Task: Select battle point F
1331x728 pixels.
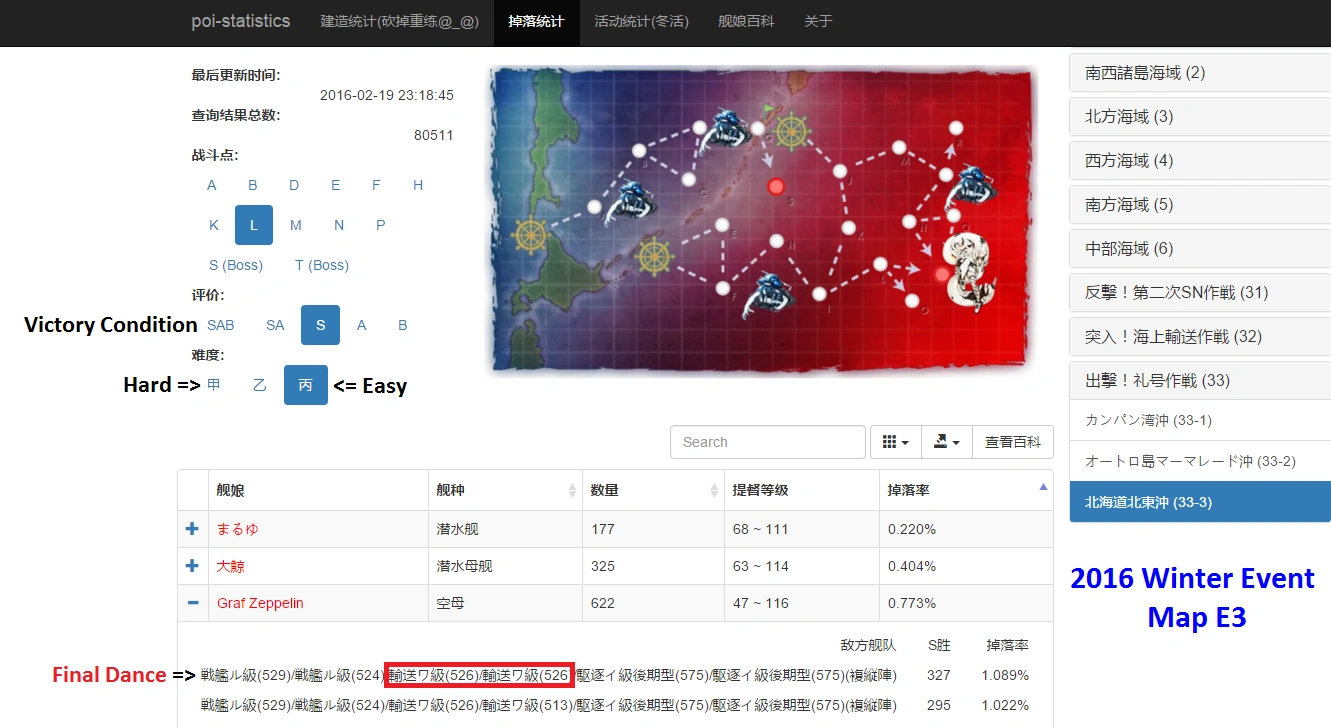Action: (x=376, y=185)
